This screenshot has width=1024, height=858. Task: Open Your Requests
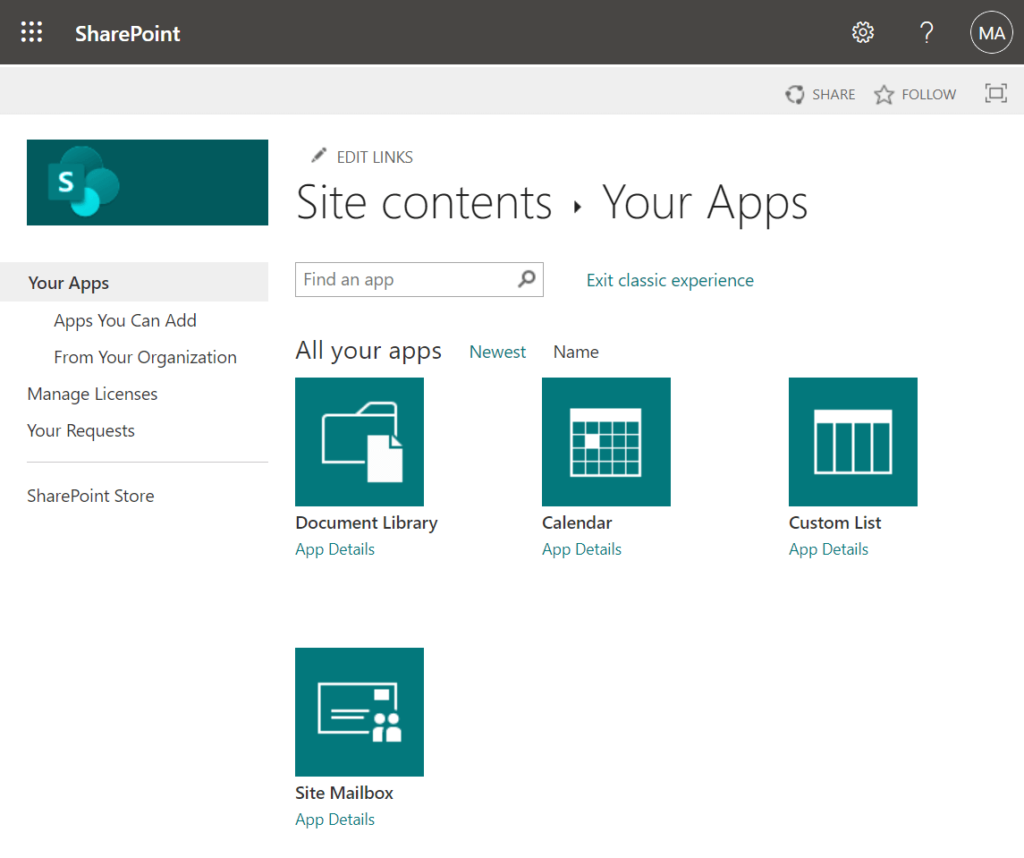pos(80,431)
